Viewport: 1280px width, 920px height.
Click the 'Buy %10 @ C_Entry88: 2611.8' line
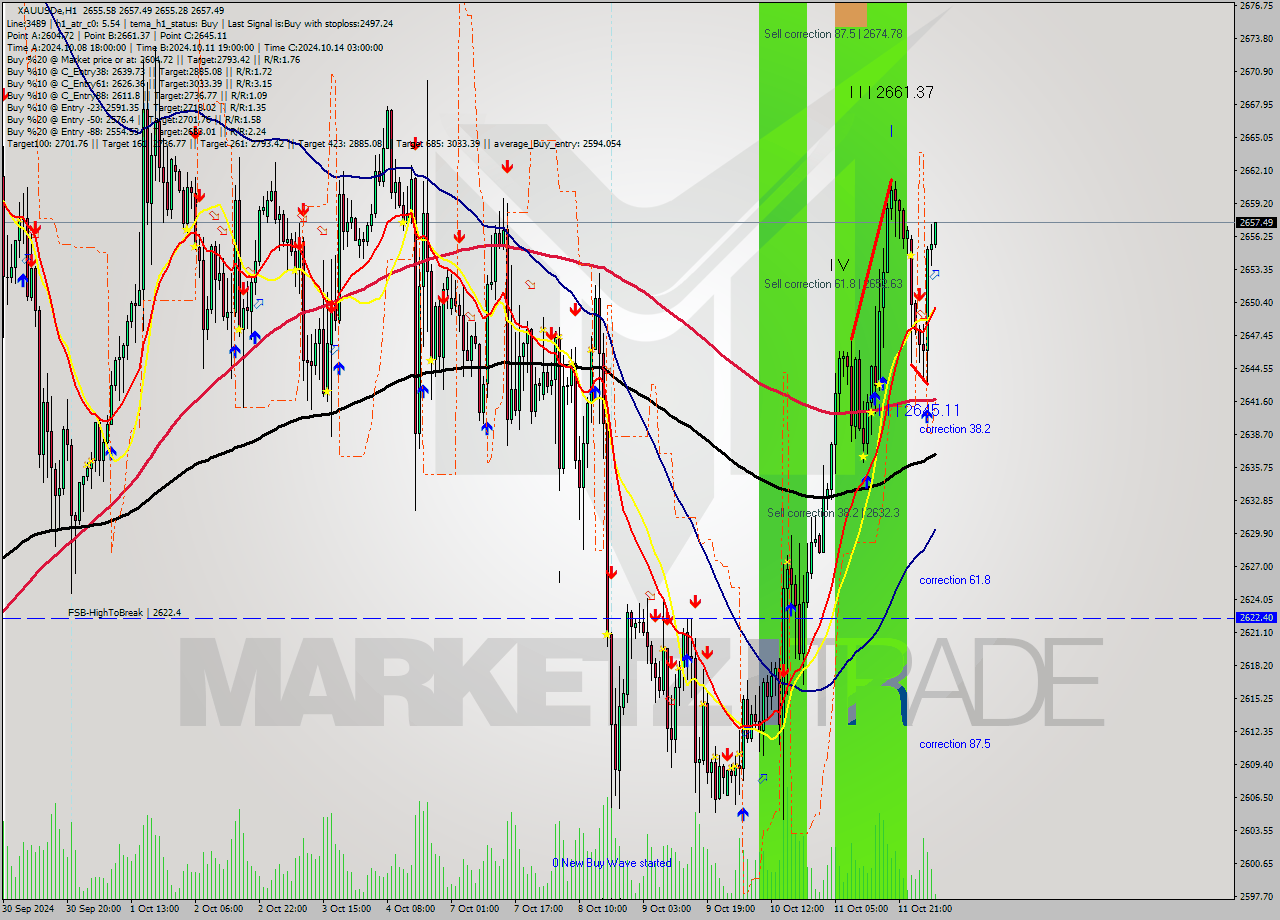pyautogui.click(x=137, y=95)
